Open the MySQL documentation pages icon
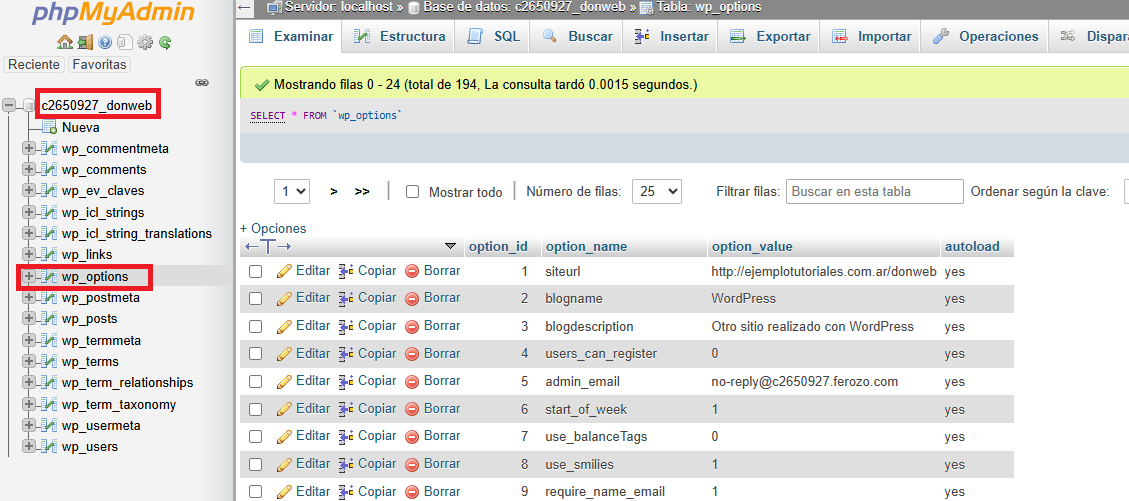 (x=125, y=42)
